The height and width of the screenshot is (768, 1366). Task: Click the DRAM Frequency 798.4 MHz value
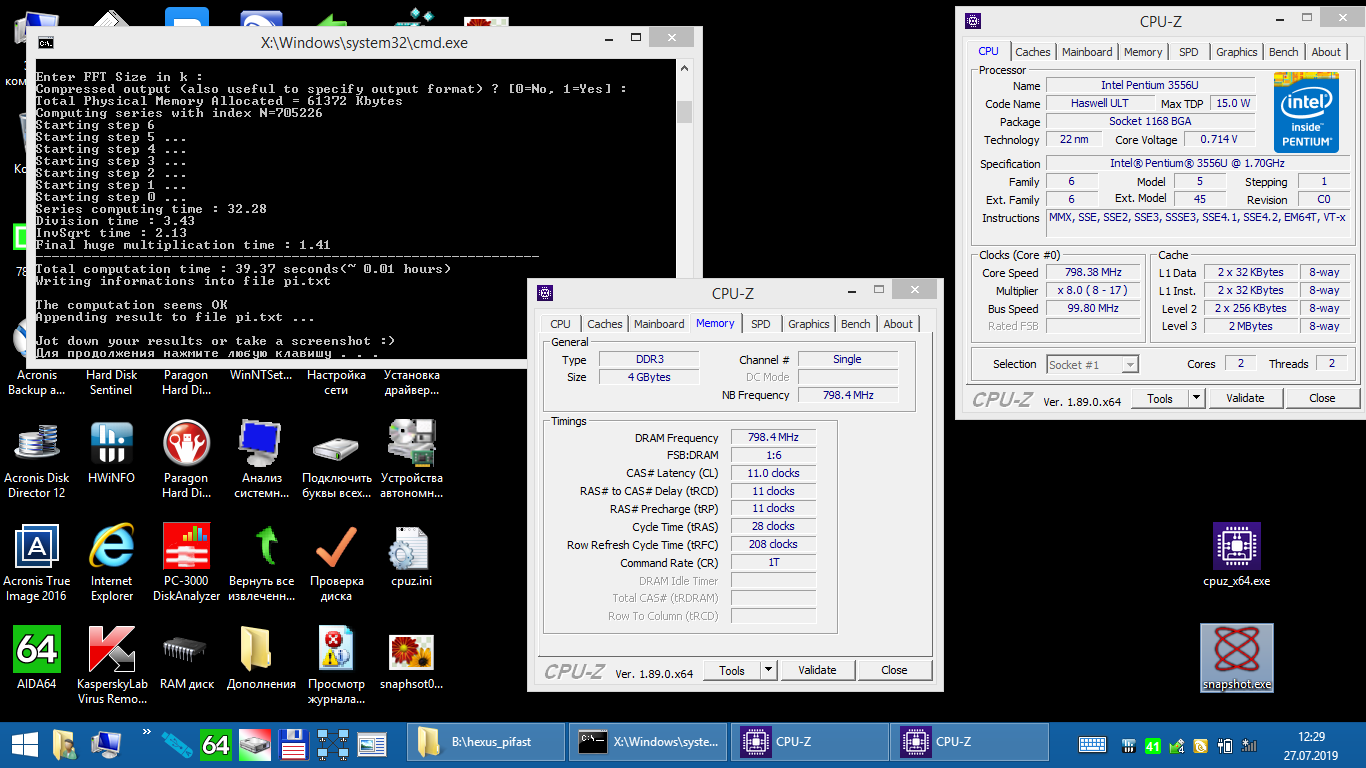[773, 438]
